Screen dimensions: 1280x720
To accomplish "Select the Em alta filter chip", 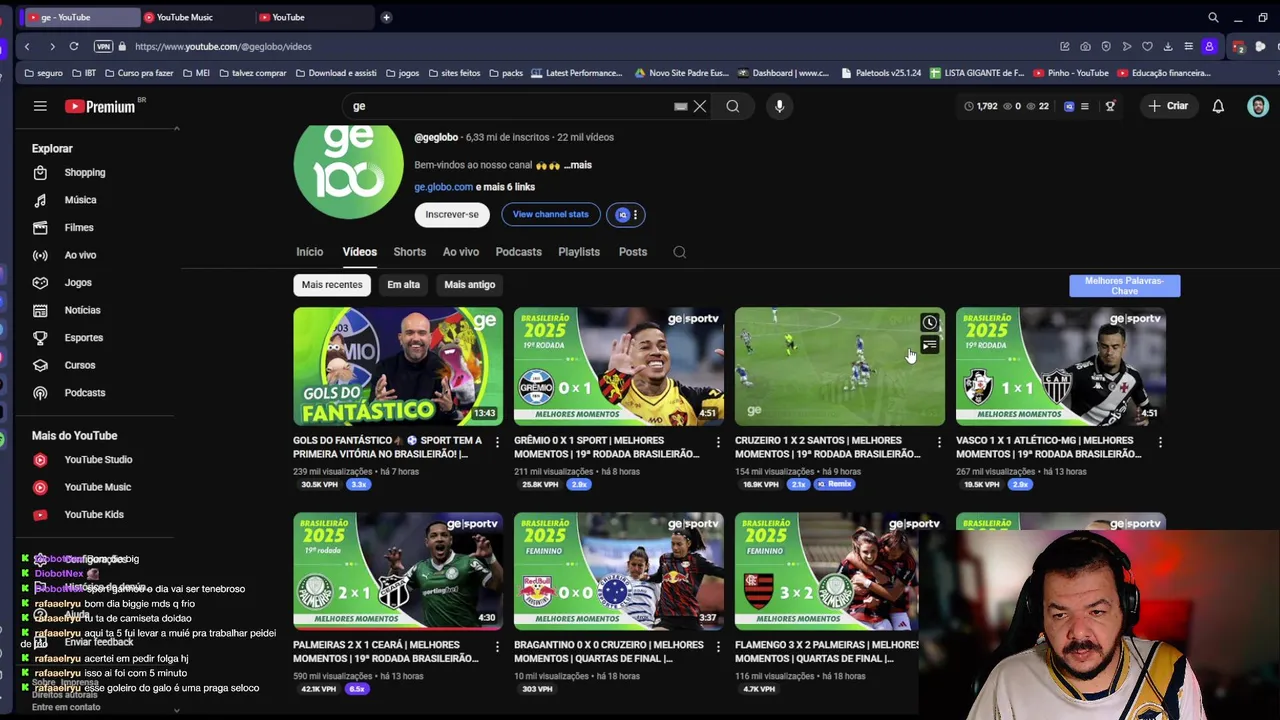I will click(x=403, y=285).
